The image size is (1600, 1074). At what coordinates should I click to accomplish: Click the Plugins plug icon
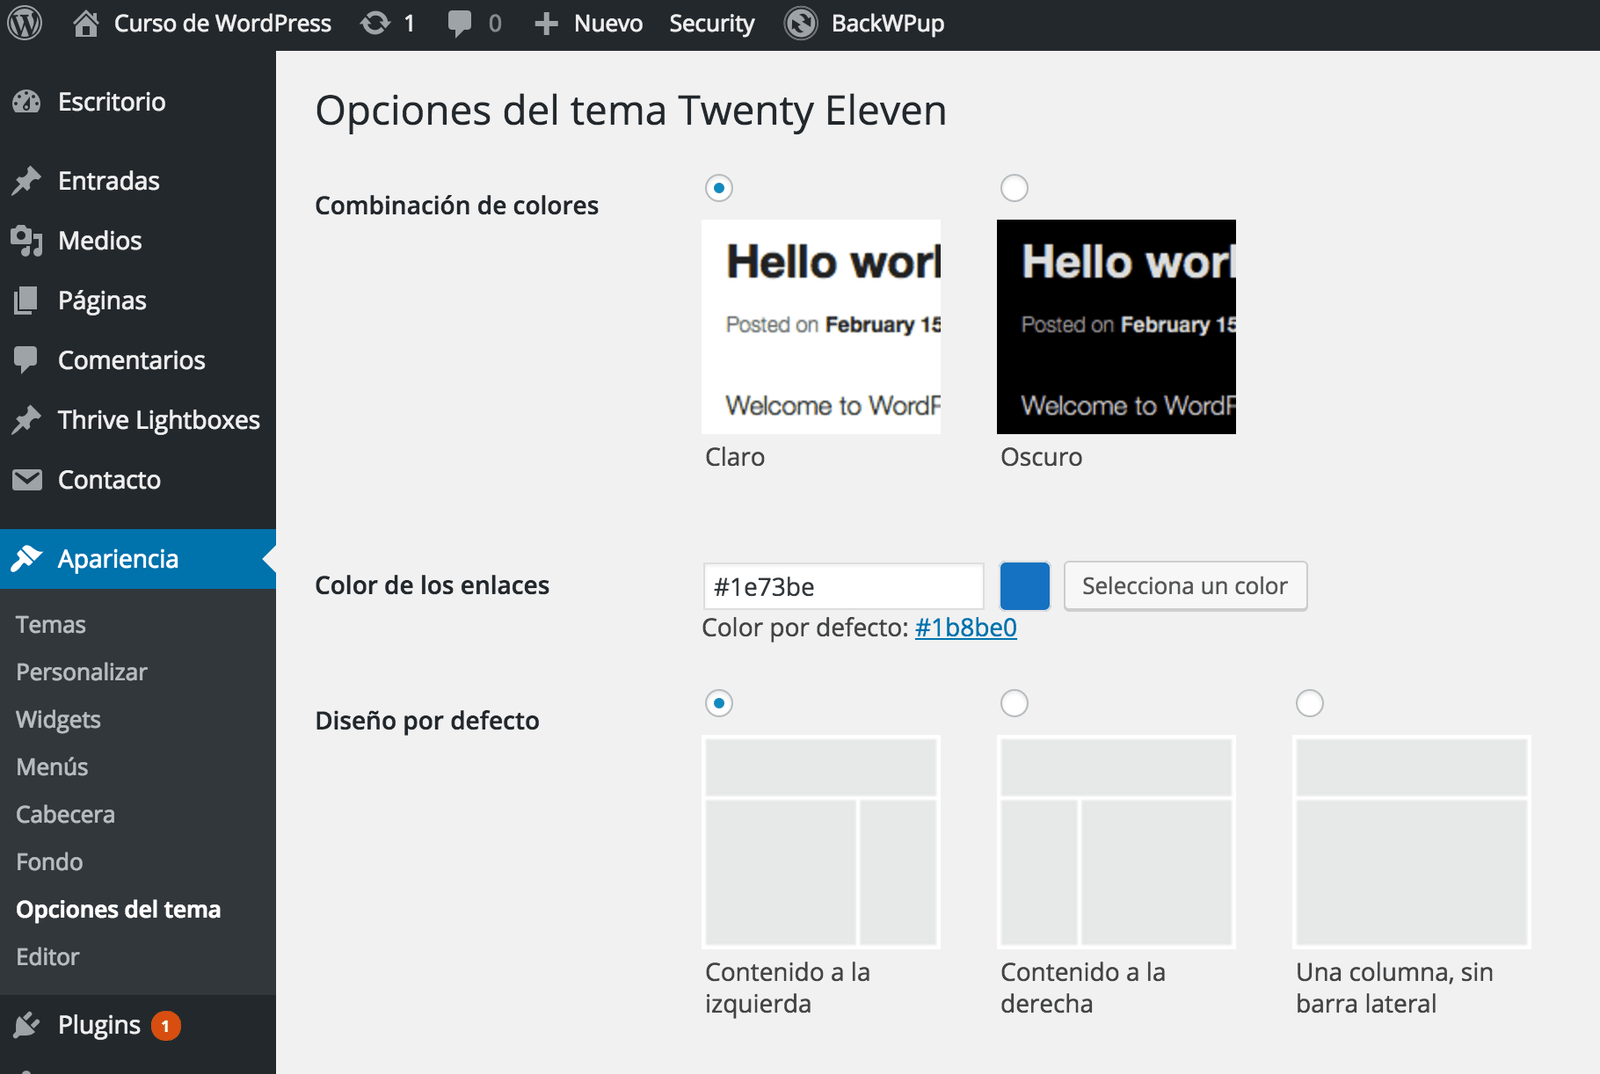coord(27,1025)
